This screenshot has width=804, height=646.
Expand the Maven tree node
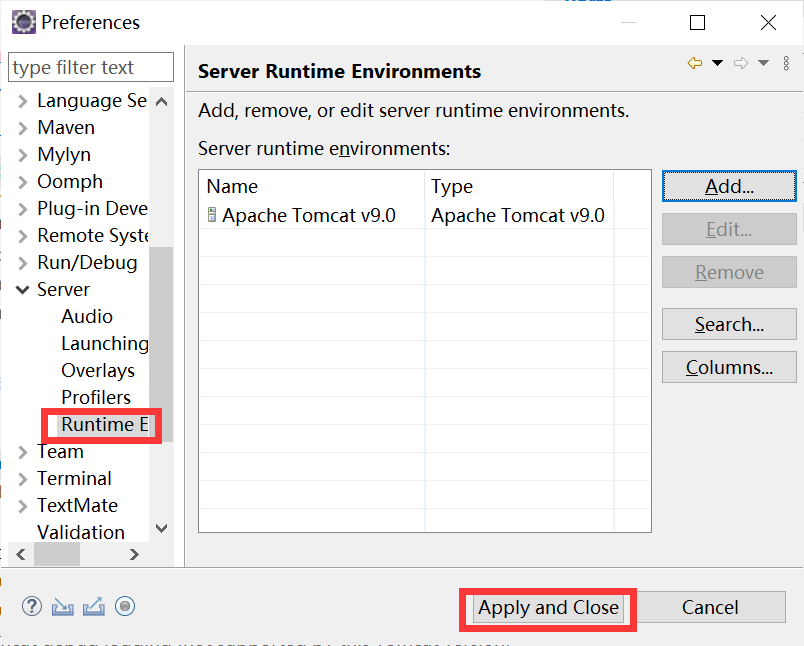tap(22, 128)
